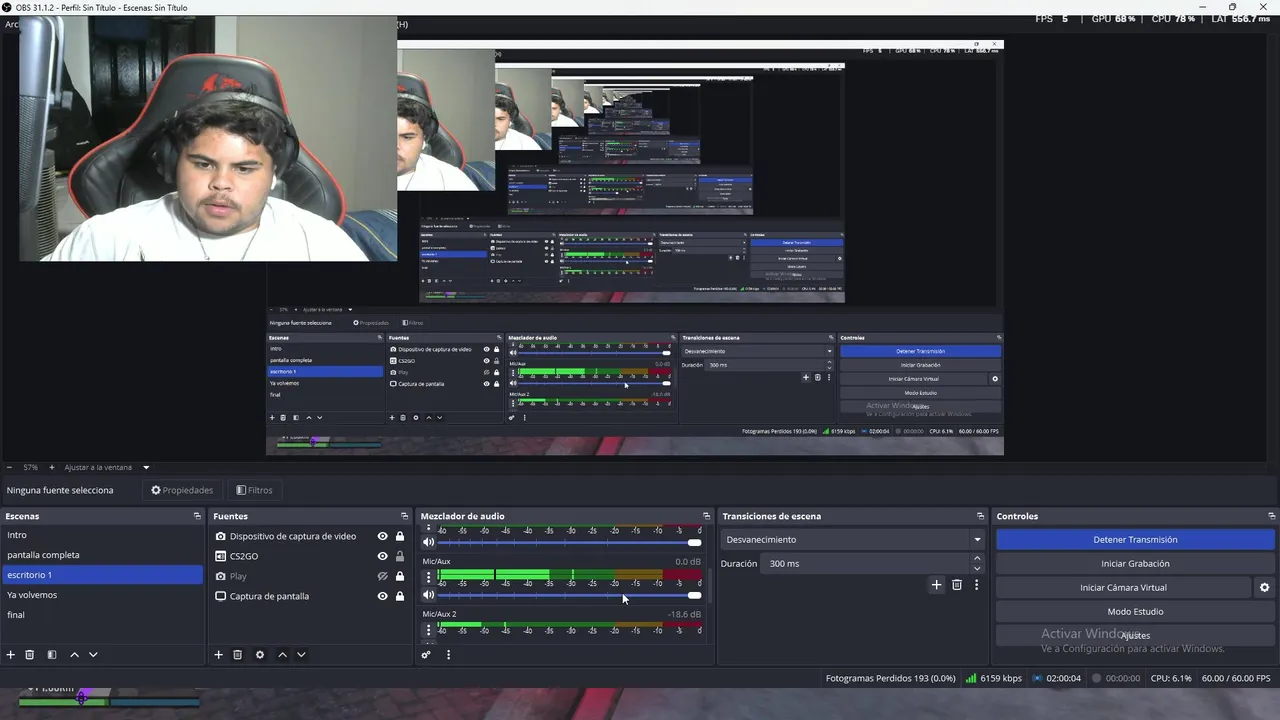Open transition properties three-dot icon
1280x720 pixels.
pyautogui.click(x=976, y=585)
